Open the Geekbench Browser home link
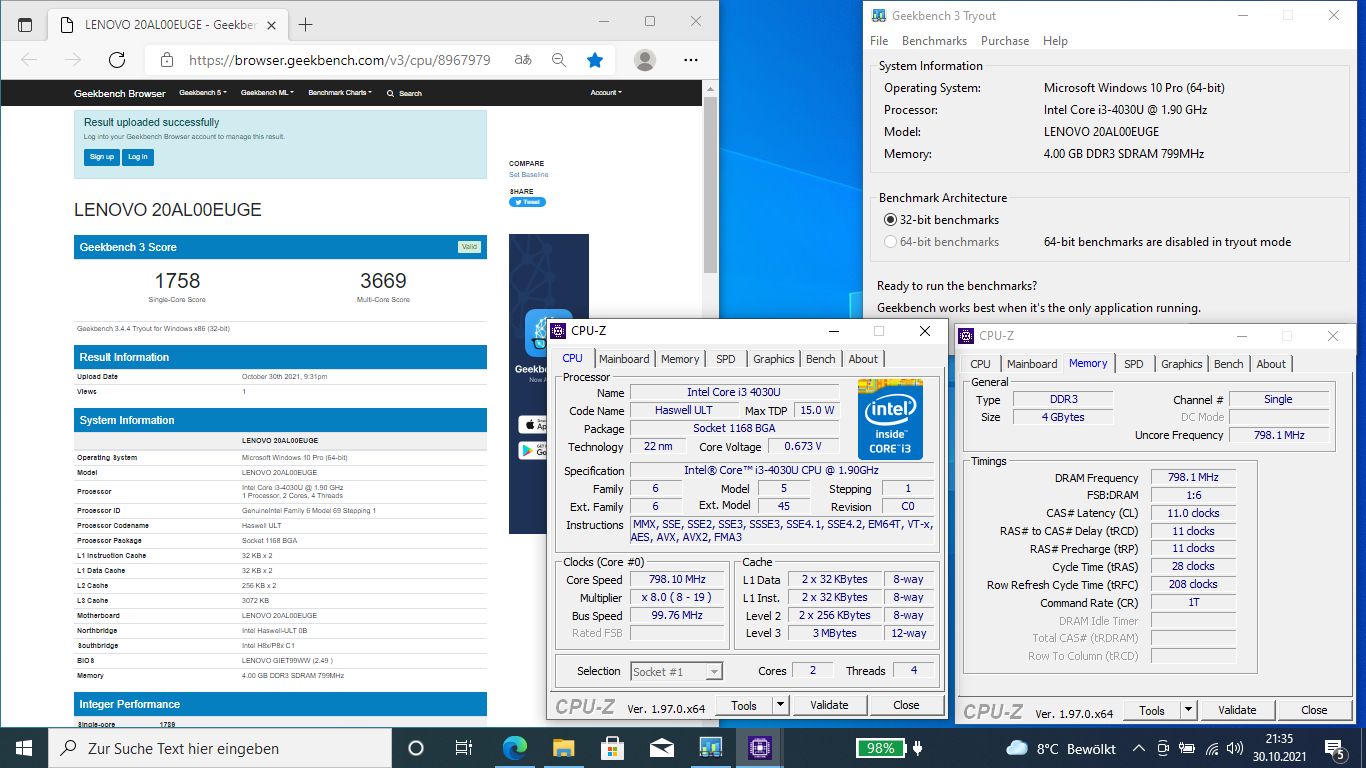Screen dimensions: 1366x768 (x=120, y=93)
